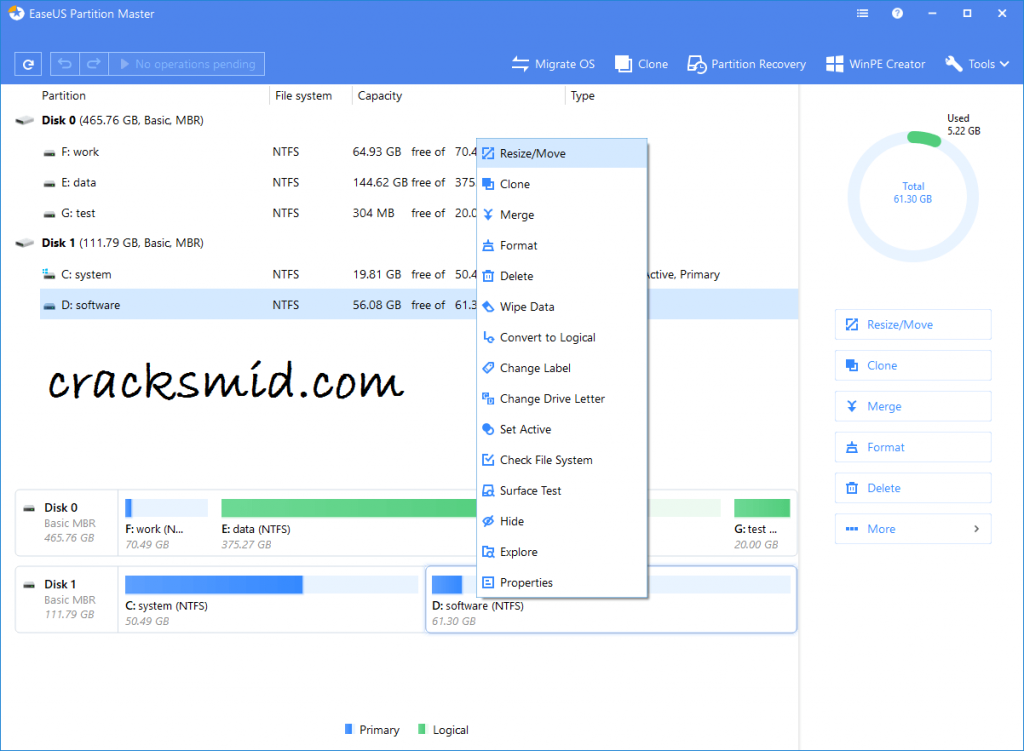Image resolution: width=1024 pixels, height=751 pixels.
Task: Click the Type column header
Action: 583,96
